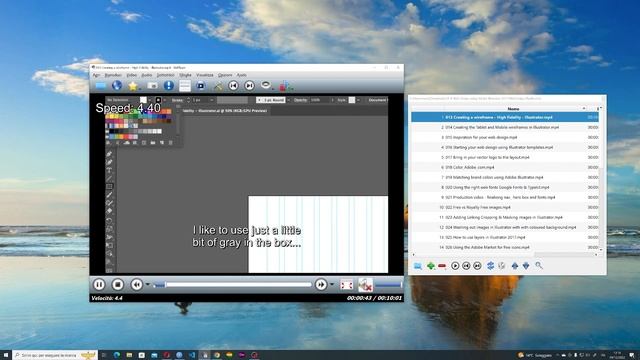This screenshot has width=640, height=360.
Task: Open URL using the globe icon in SMPlayer toolbar
Action: [x=117, y=86]
